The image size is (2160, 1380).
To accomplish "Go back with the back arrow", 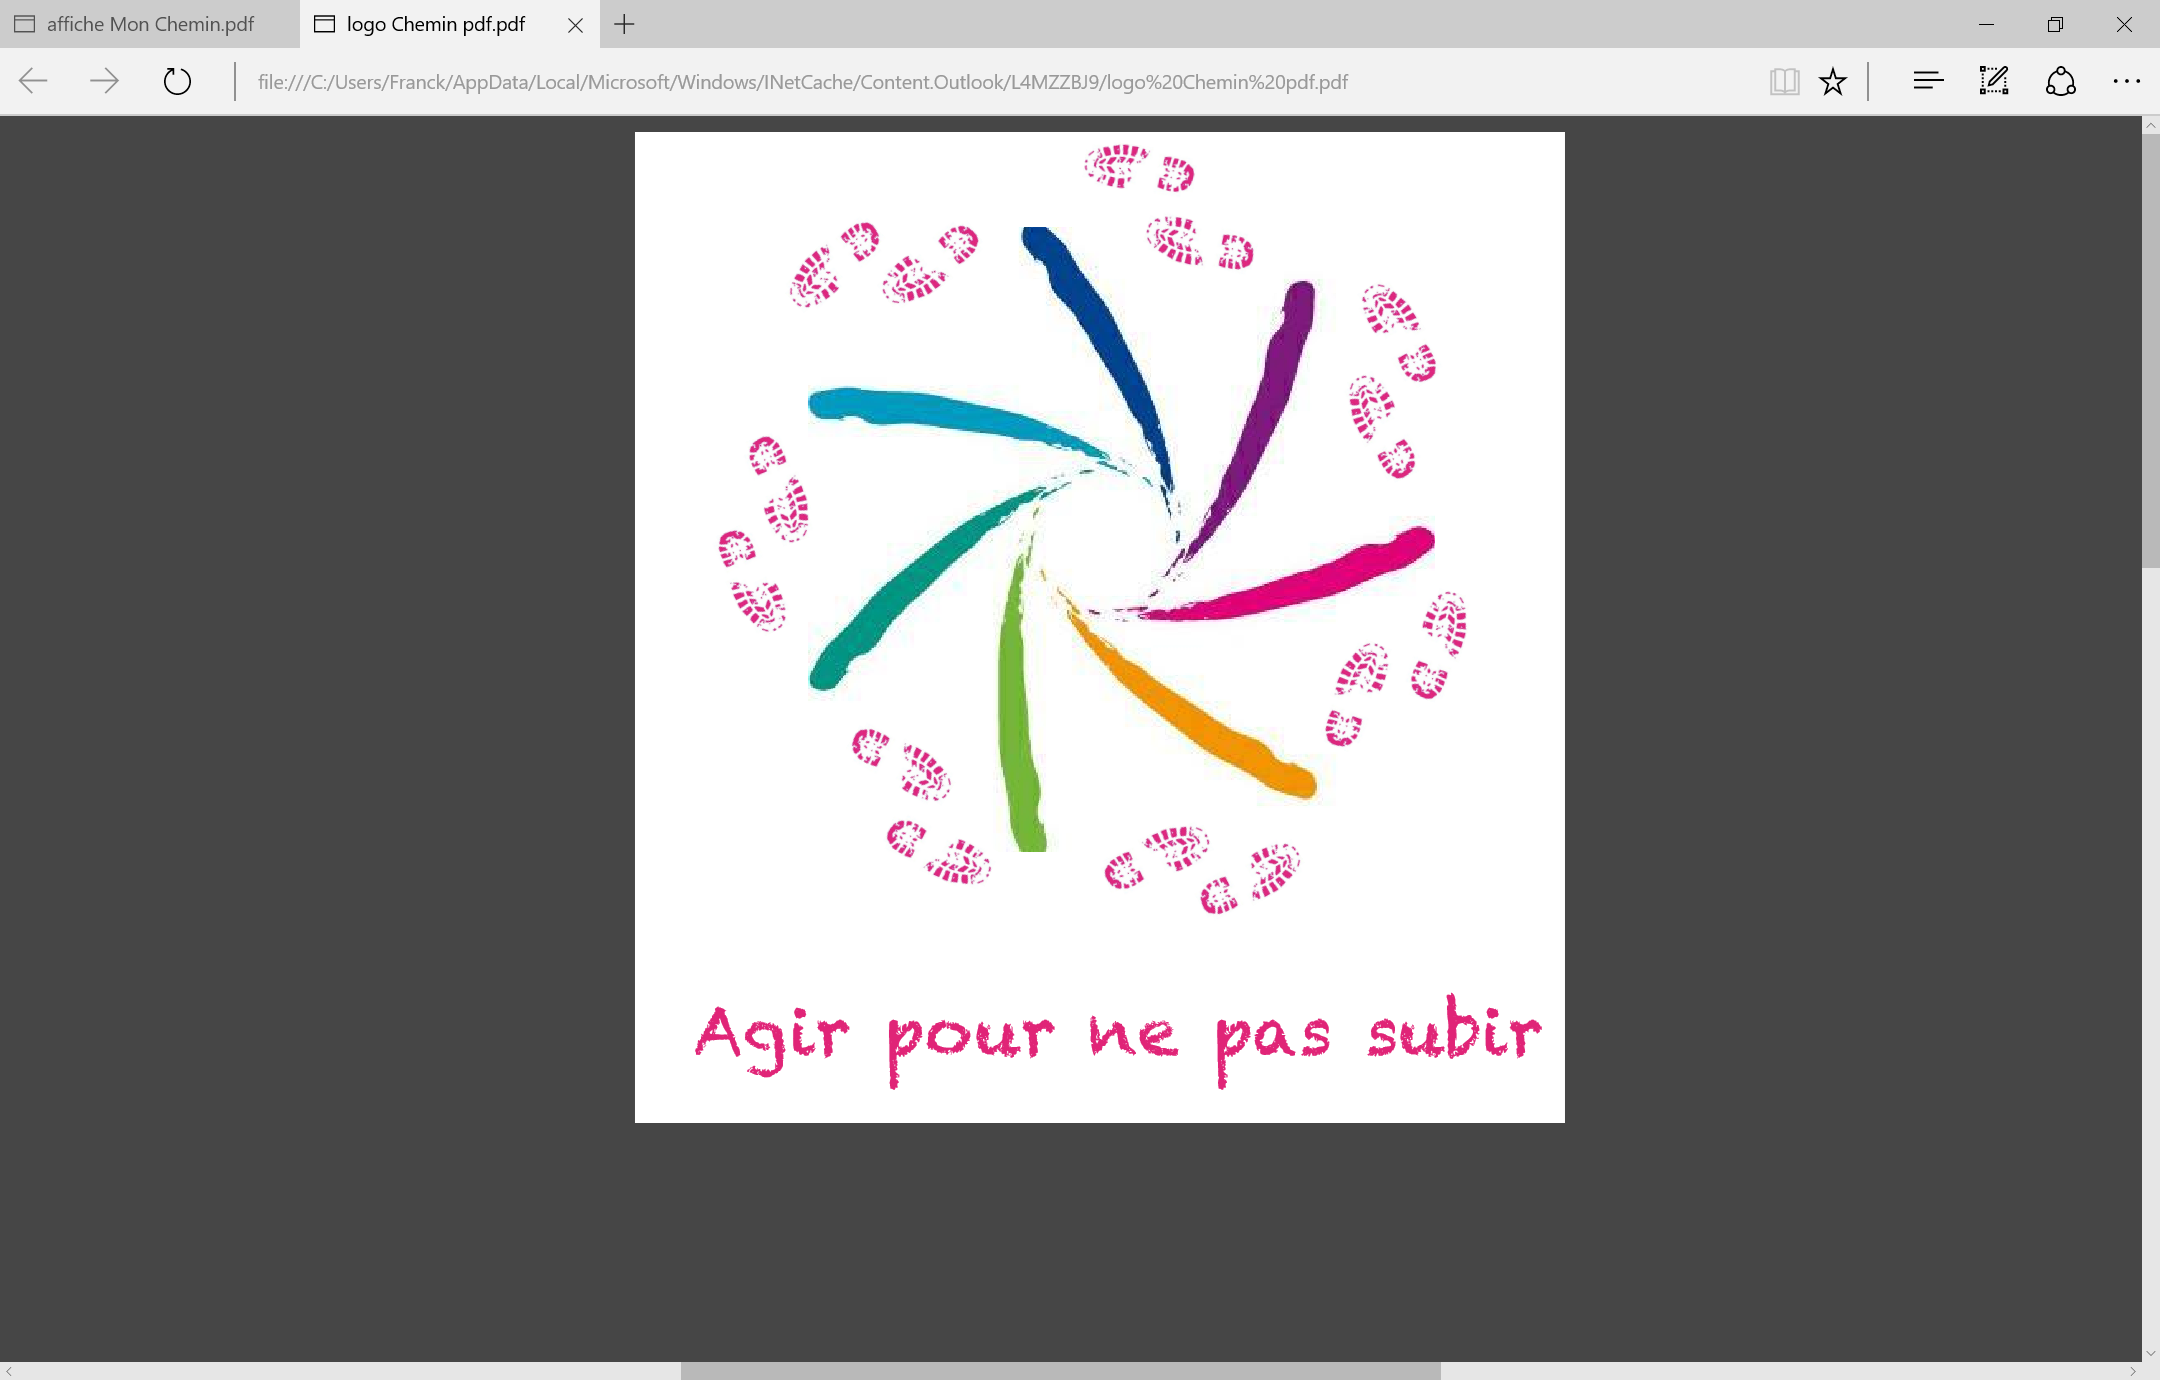I will click(33, 81).
